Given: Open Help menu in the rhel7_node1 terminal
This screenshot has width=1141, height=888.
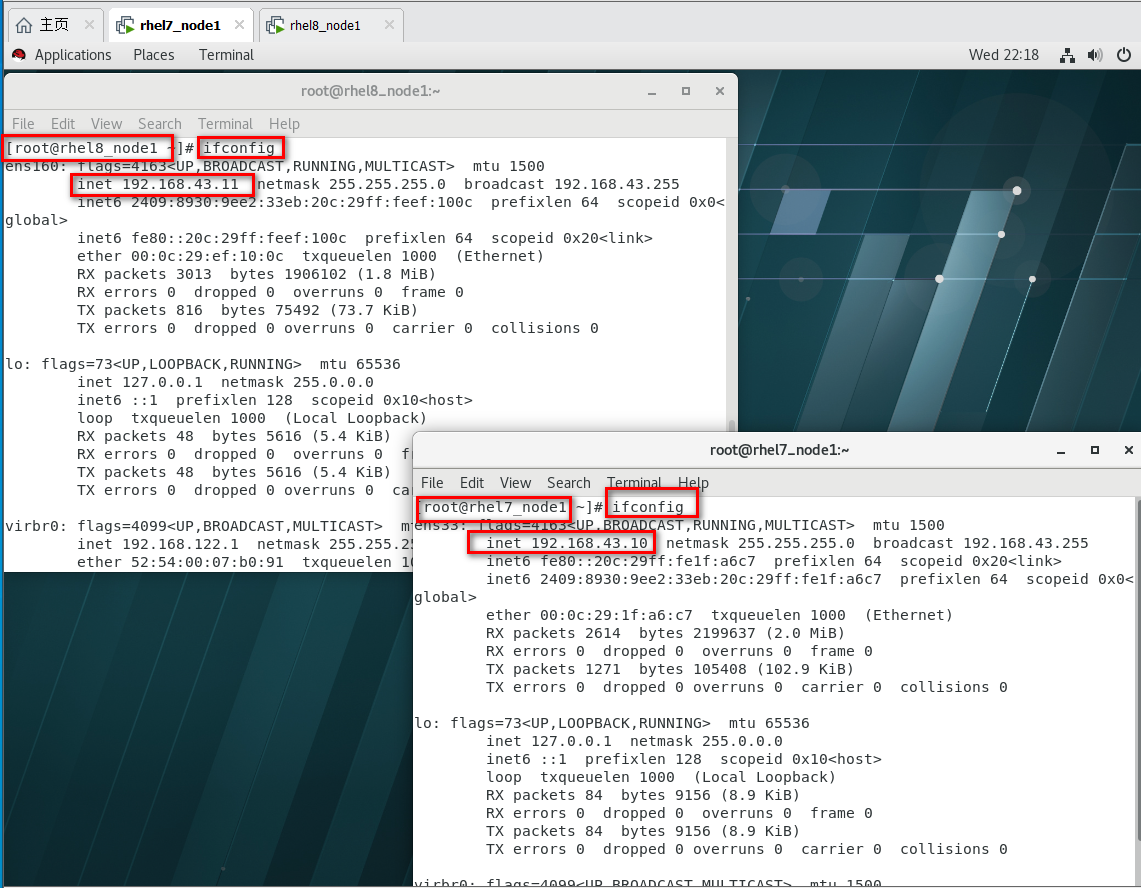Looking at the screenshot, I should click(693, 483).
